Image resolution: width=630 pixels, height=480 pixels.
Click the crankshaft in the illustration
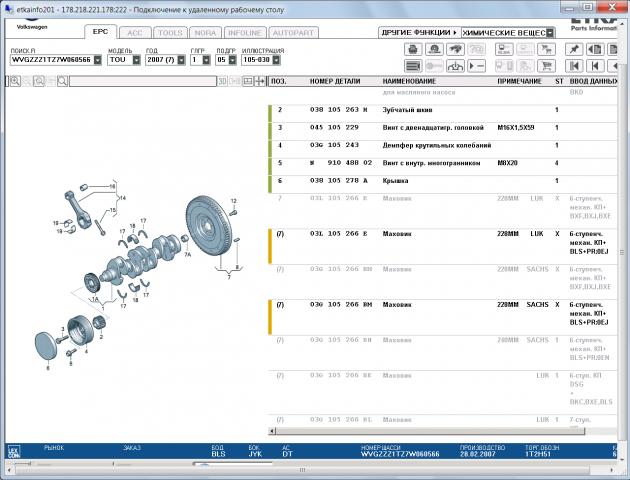[141, 257]
